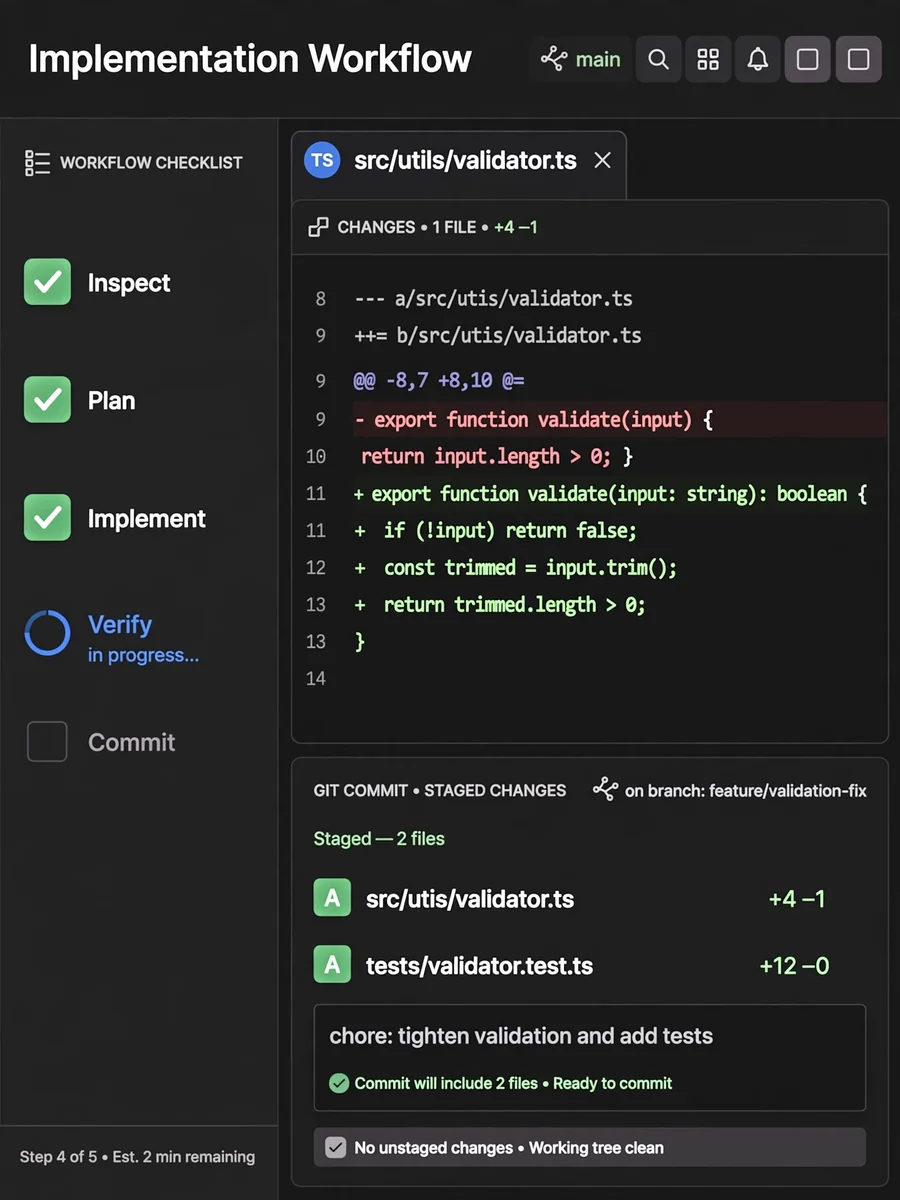Click the 'on branch: feature/validation-fix' label
The width and height of the screenshot is (900, 1200).
746,791
